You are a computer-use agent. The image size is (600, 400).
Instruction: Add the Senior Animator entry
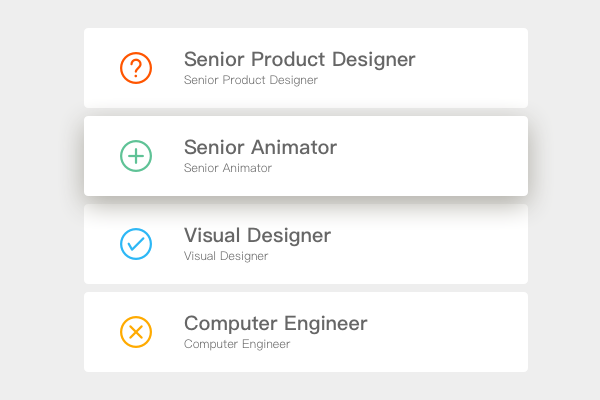pyautogui.click(x=136, y=156)
